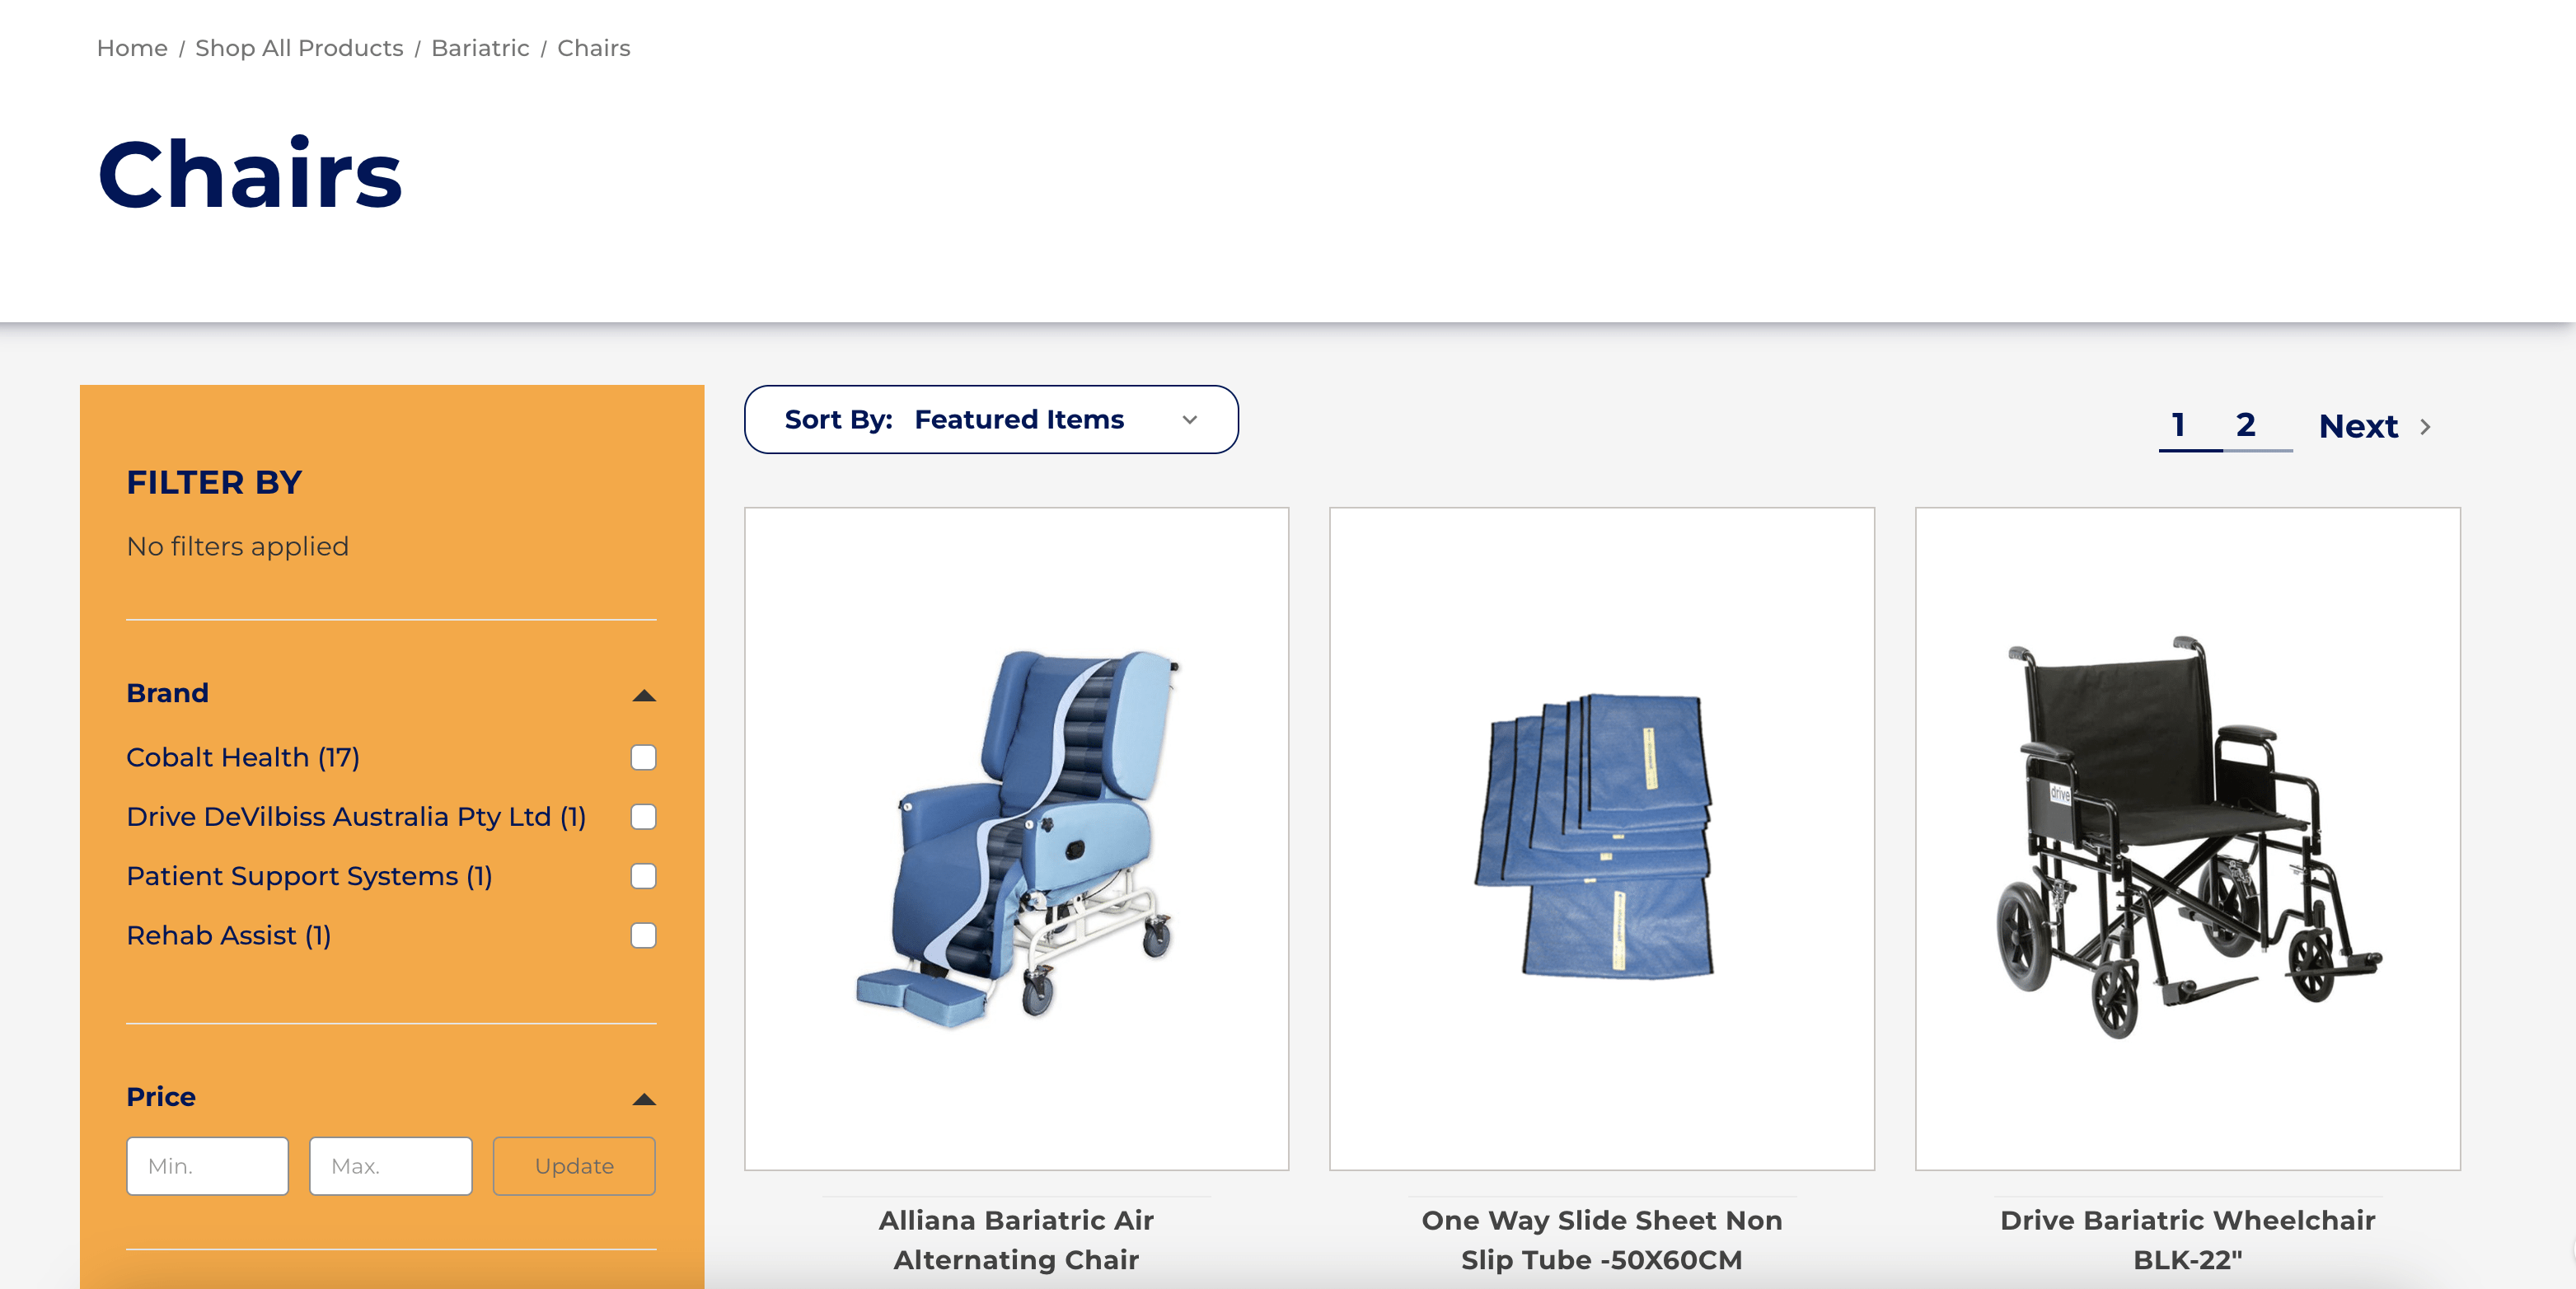Check the Drive DeVilbiss Australia checkbox
2576x1289 pixels.
tap(644, 816)
